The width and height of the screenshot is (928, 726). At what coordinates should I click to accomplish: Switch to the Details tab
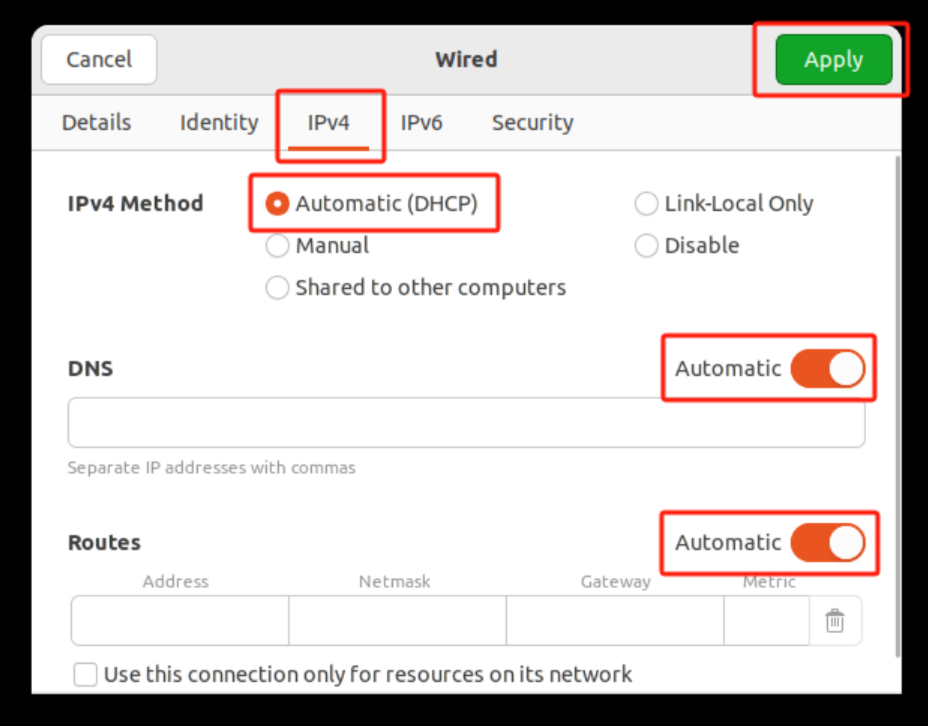pos(96,123)
